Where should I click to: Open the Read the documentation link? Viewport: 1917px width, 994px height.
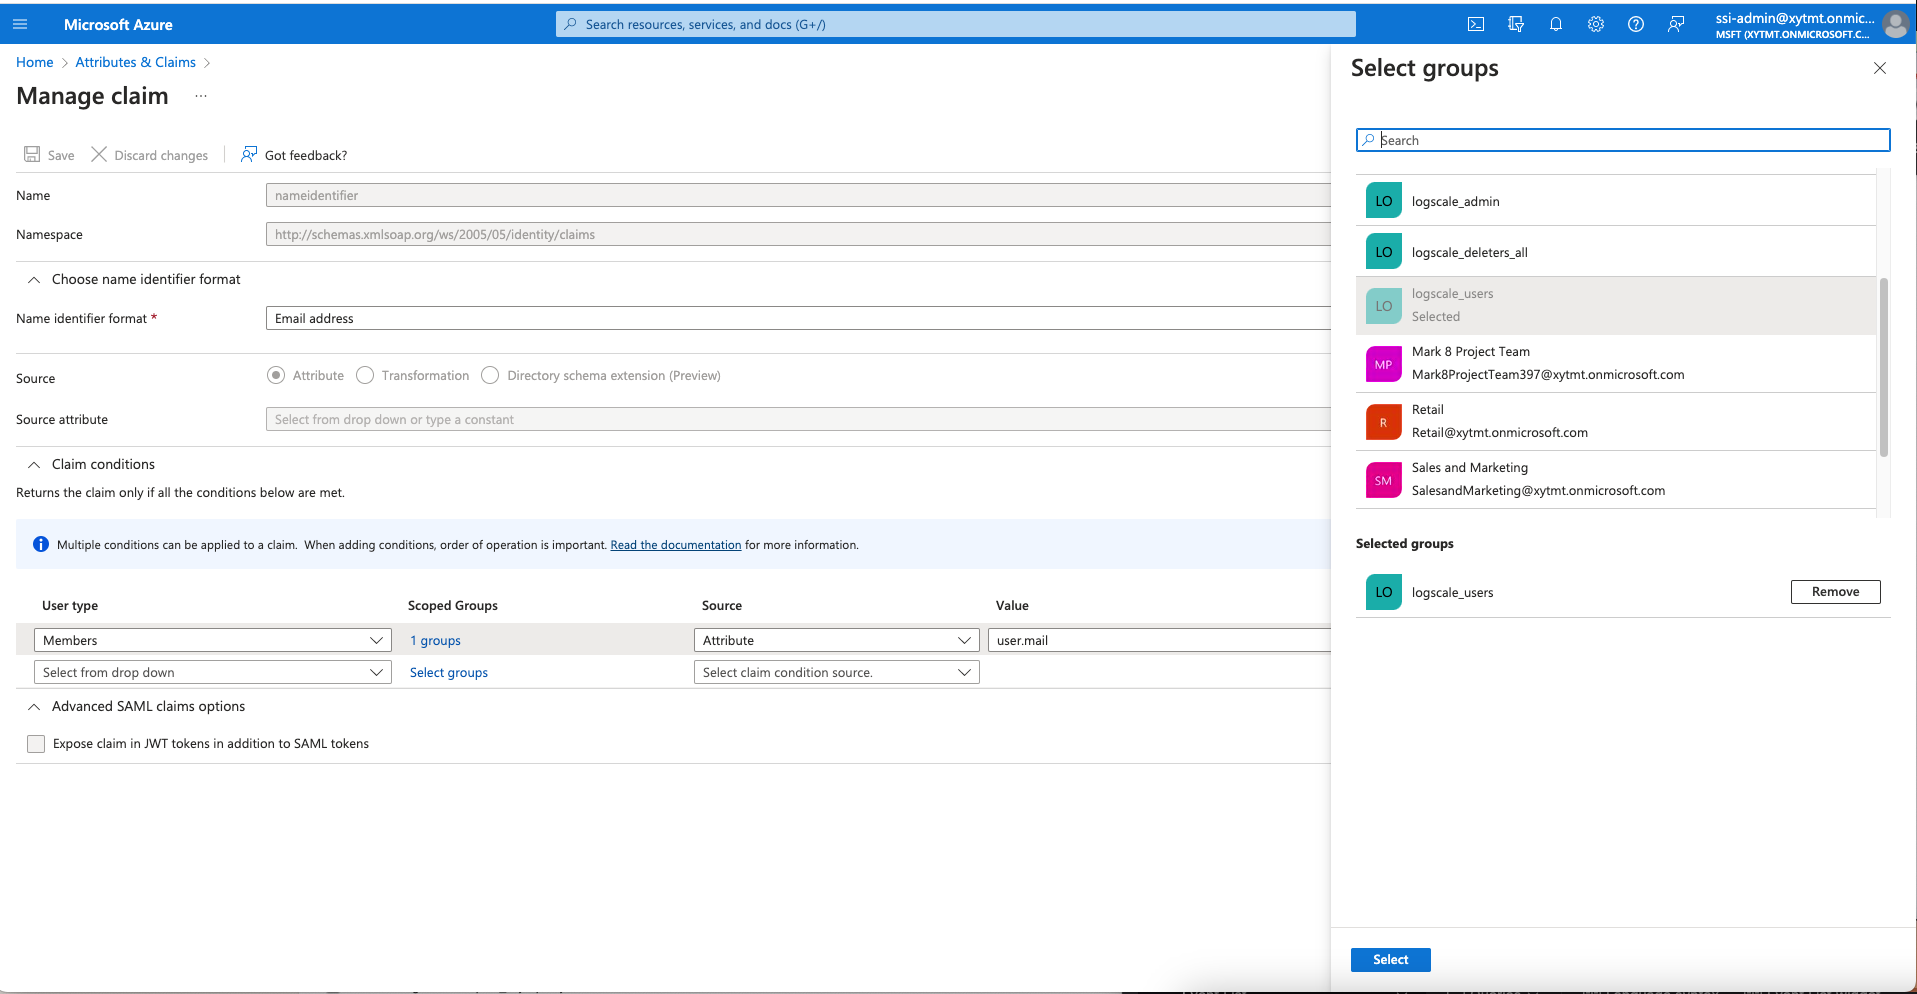[675, 544]
